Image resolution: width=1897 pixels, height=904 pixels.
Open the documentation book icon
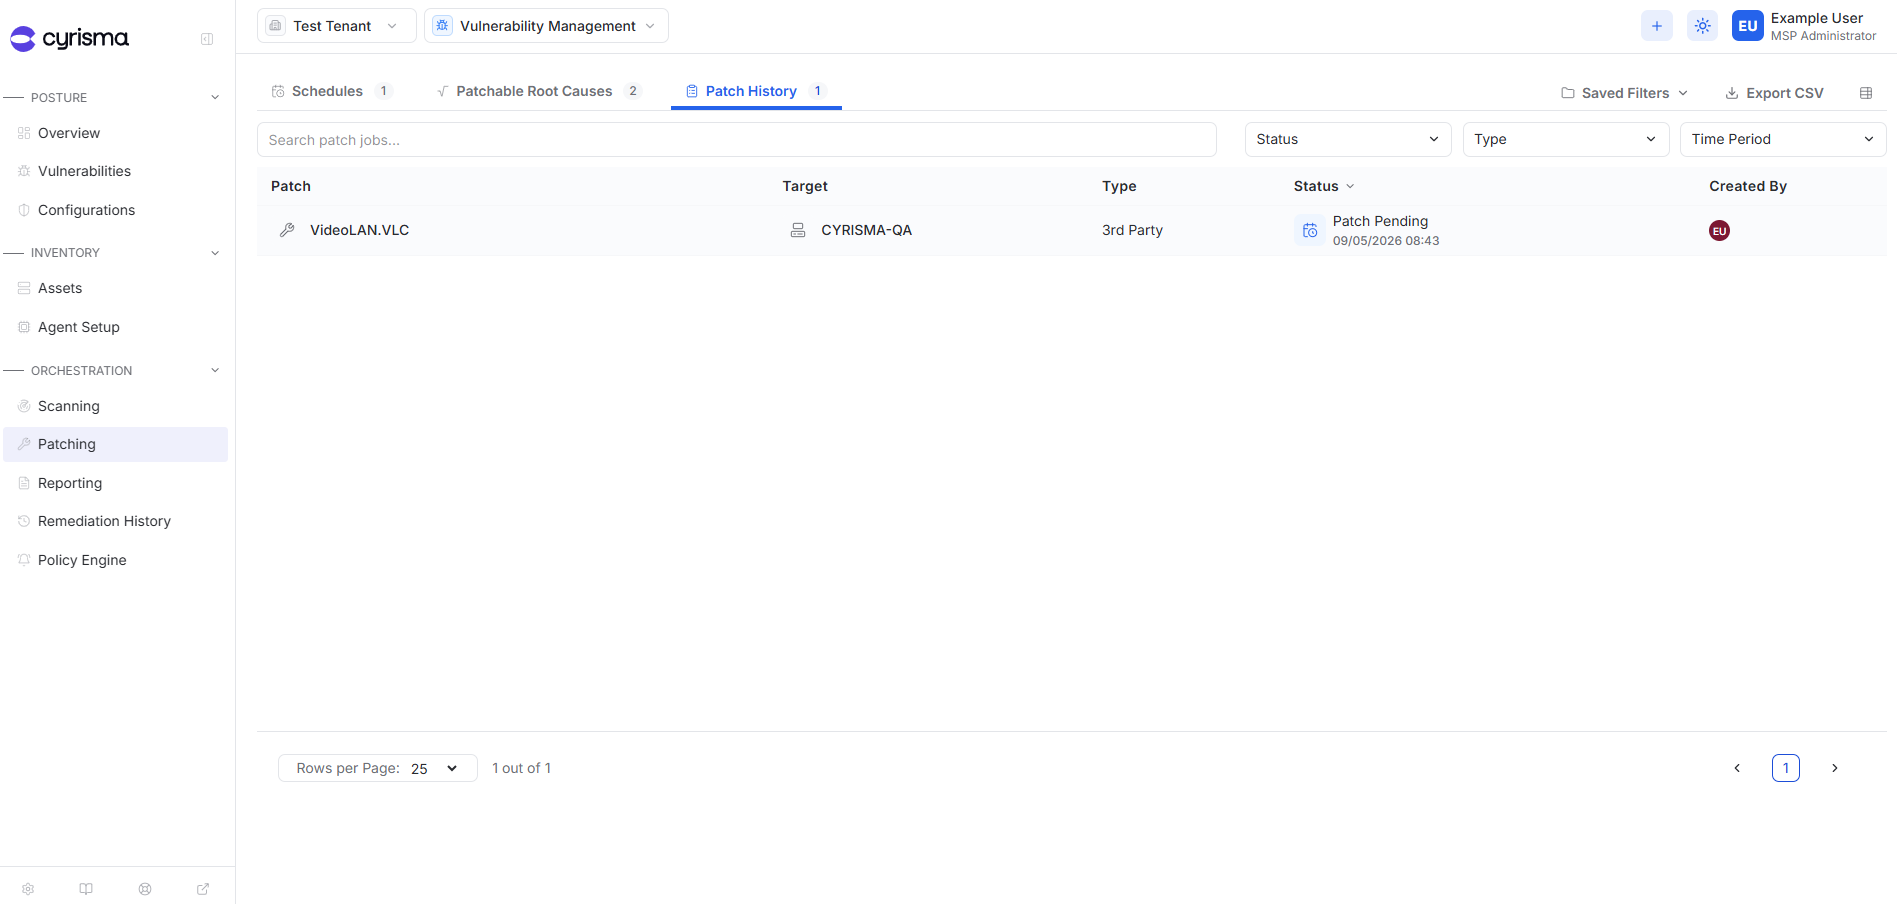click(x=86, y=889)
